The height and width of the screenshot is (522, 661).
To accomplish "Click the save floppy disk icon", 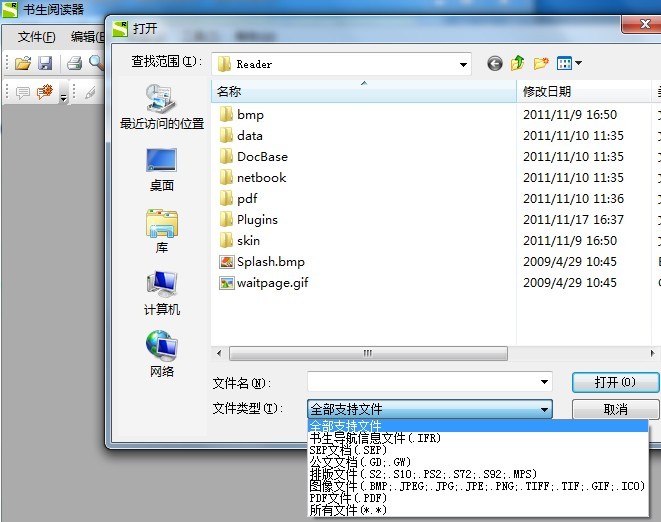I will [x=45, y=63].
